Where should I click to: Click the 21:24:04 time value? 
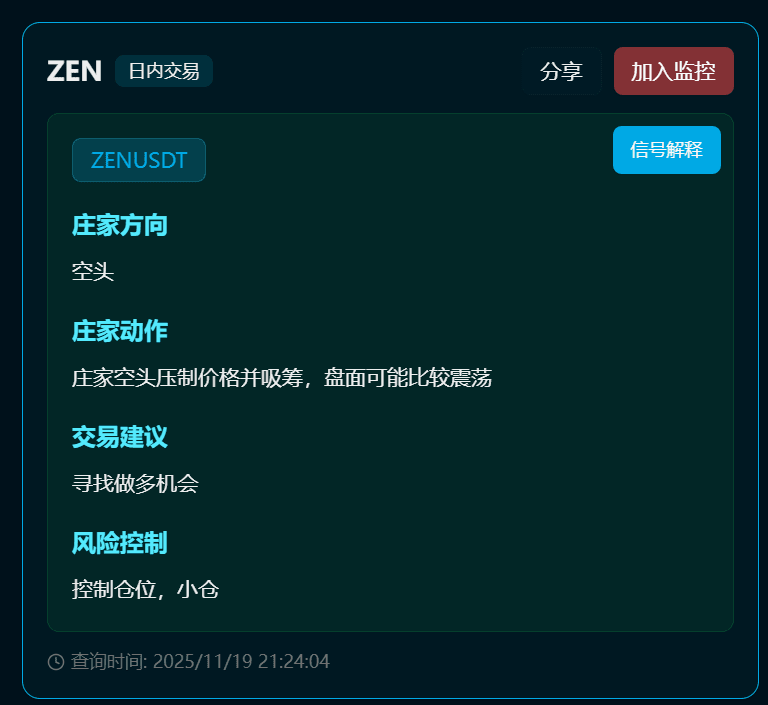(294, 661)
